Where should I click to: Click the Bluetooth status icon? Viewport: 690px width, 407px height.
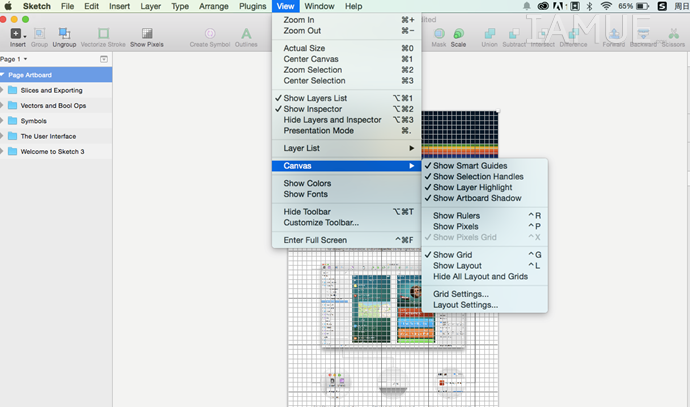[x=590, y=6]
